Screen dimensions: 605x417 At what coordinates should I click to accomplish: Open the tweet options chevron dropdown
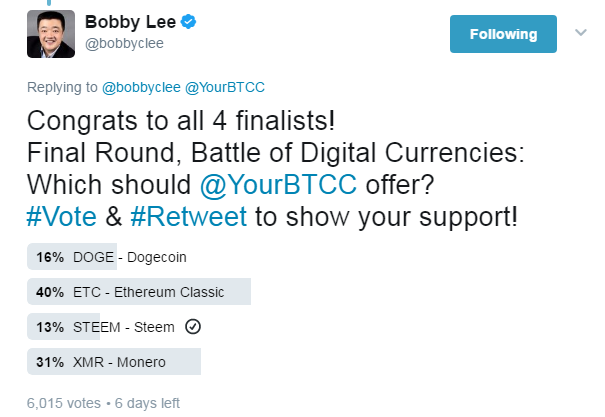[x=579, y=32]
